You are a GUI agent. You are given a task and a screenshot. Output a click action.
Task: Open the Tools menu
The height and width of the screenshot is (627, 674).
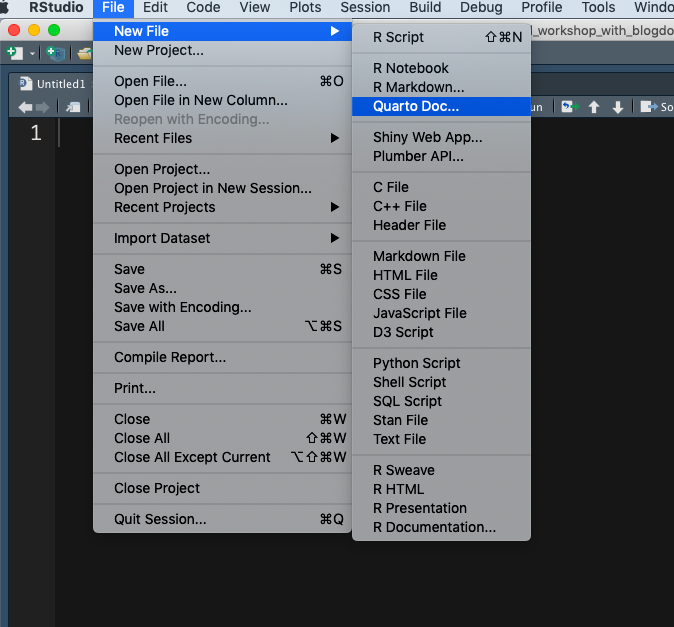pyautogui.click(x=598, y=7)
